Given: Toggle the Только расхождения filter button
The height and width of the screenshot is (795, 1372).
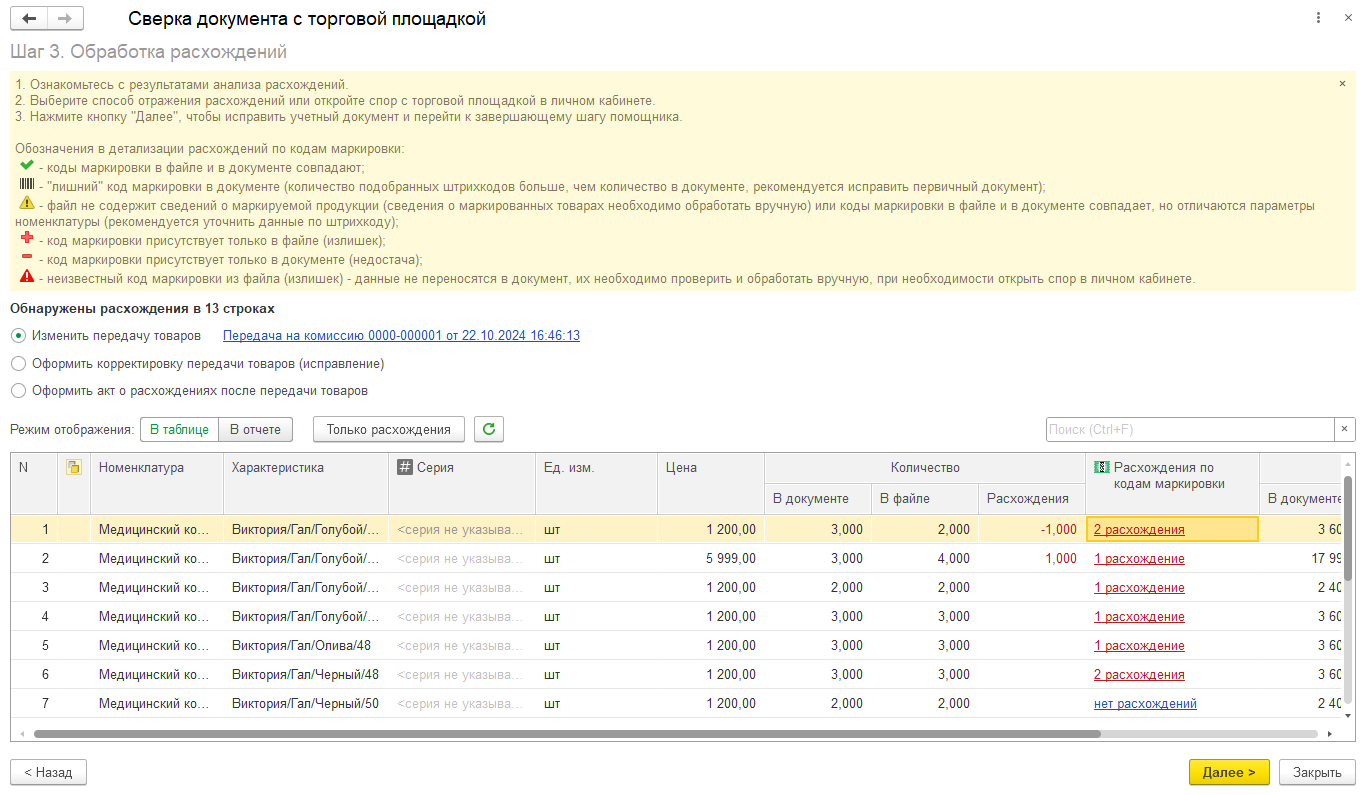Looking at the screenshot, I should 389,429.
